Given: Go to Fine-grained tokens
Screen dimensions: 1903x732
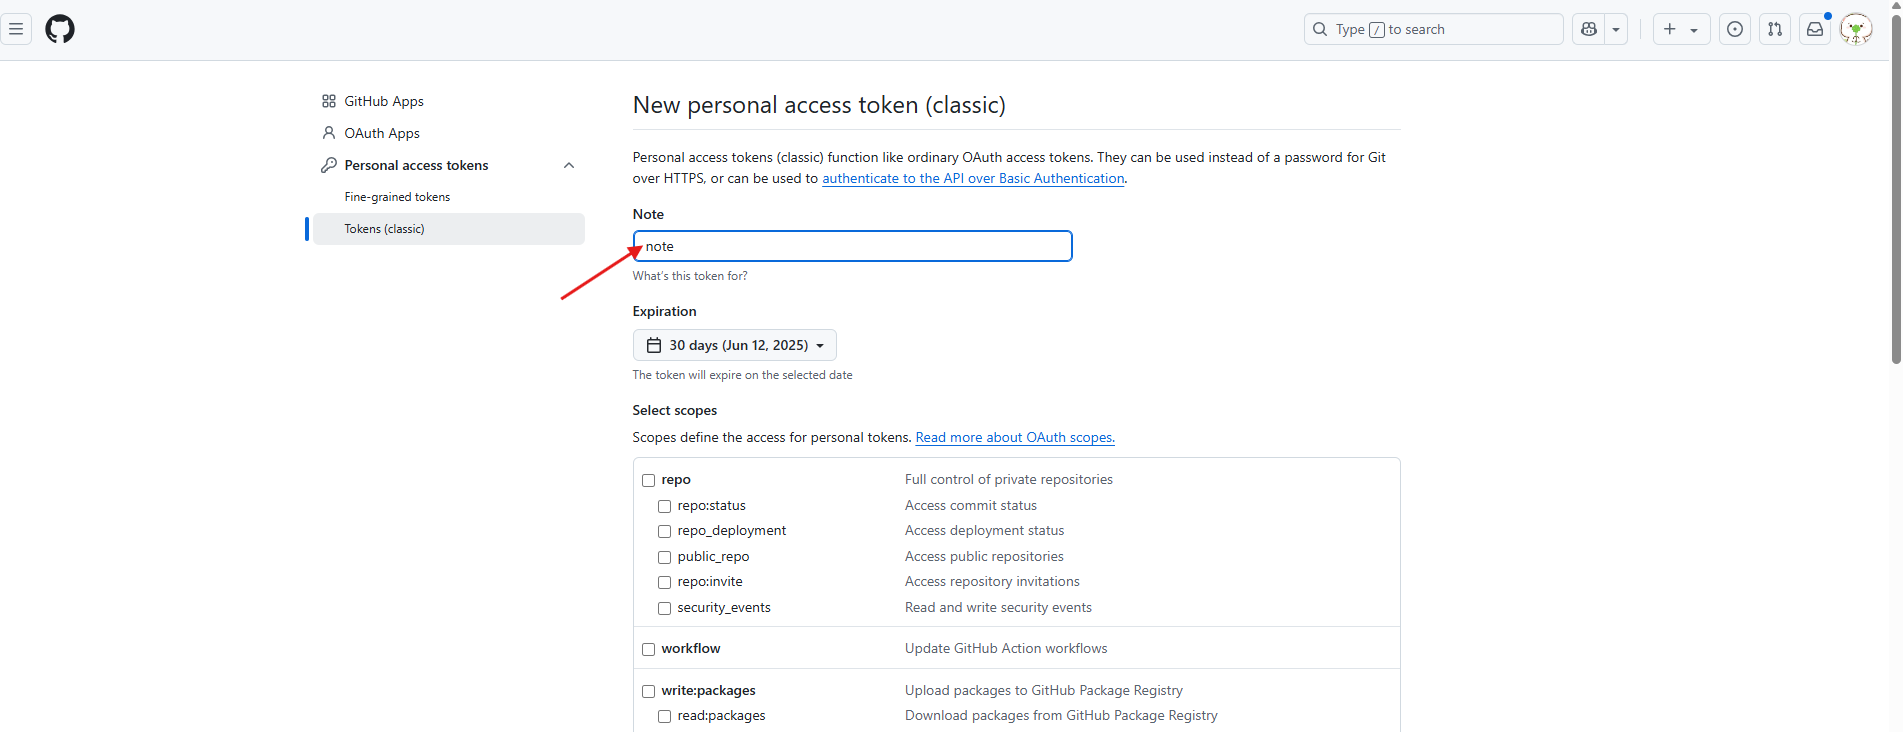Looking at the screenshot, I should point(397,197).
